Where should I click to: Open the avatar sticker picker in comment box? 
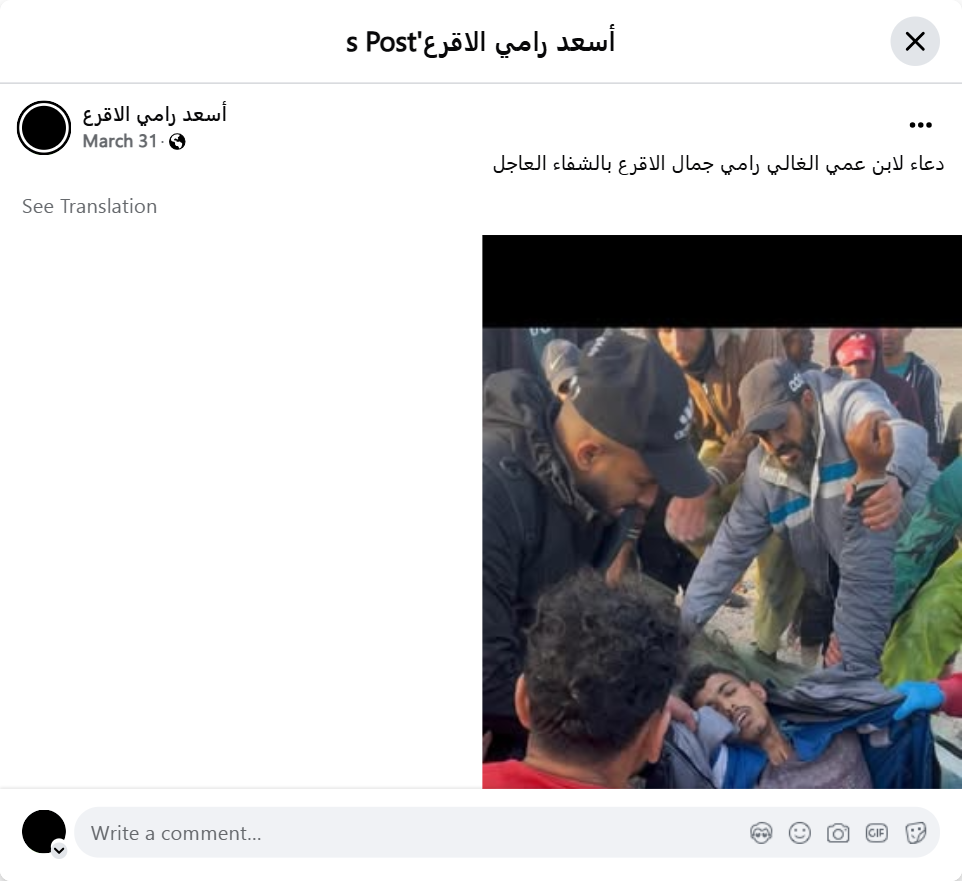click(761, 833)
